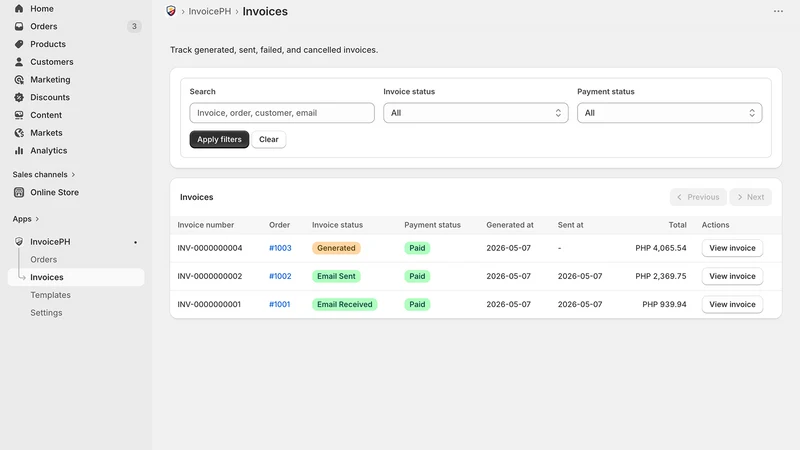Screen dimensions: 800x450
Task: Click the Home house icon
Action: [19, 9]
